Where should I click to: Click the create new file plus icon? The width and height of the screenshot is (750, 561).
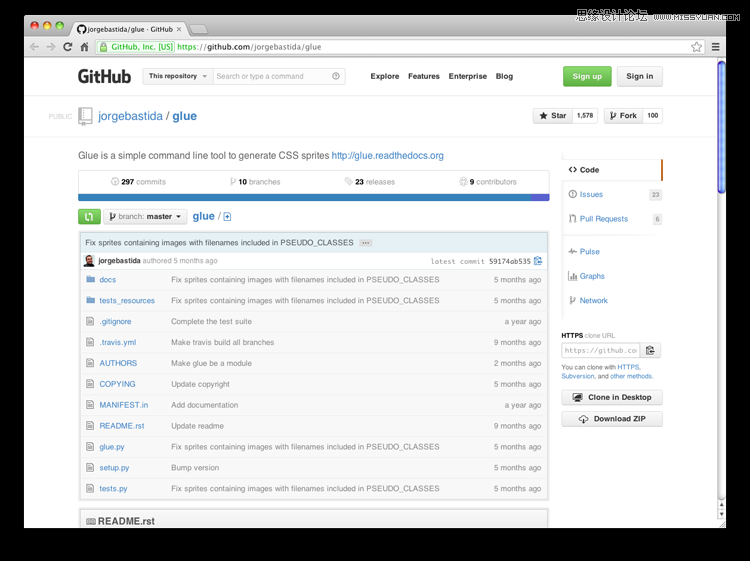(x=227, y=217)
